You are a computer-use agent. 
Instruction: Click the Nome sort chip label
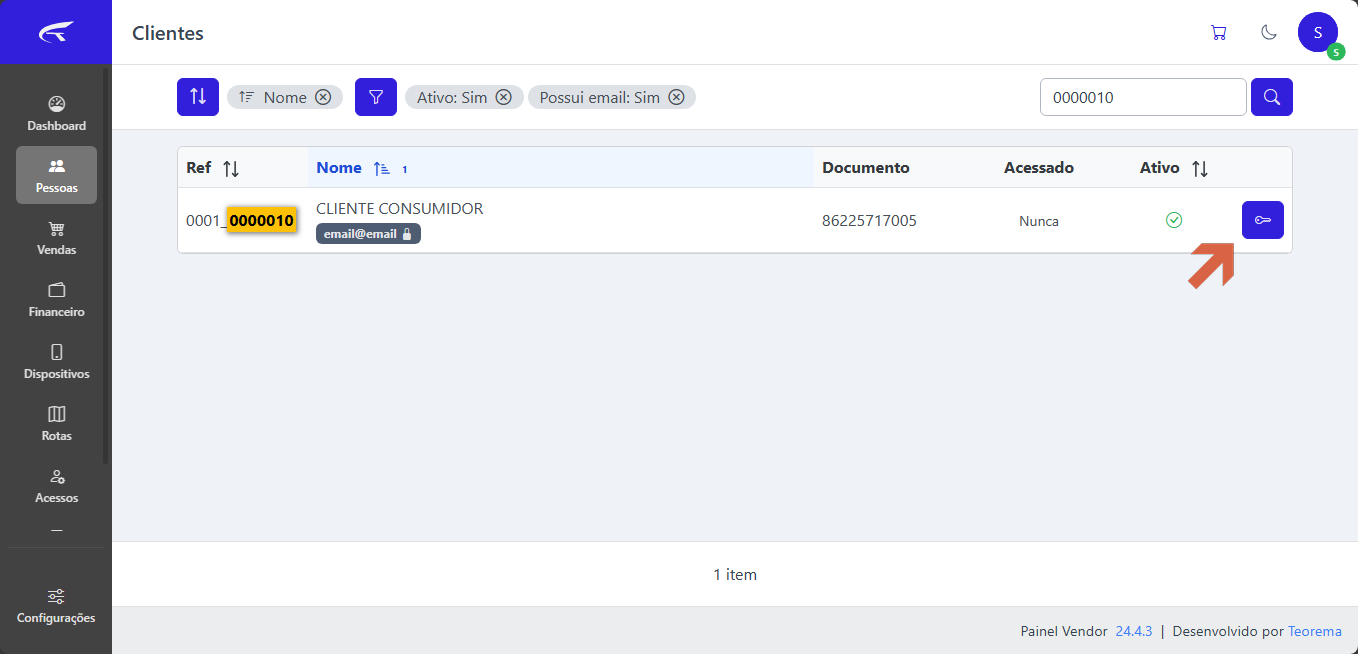coord(285,97)
